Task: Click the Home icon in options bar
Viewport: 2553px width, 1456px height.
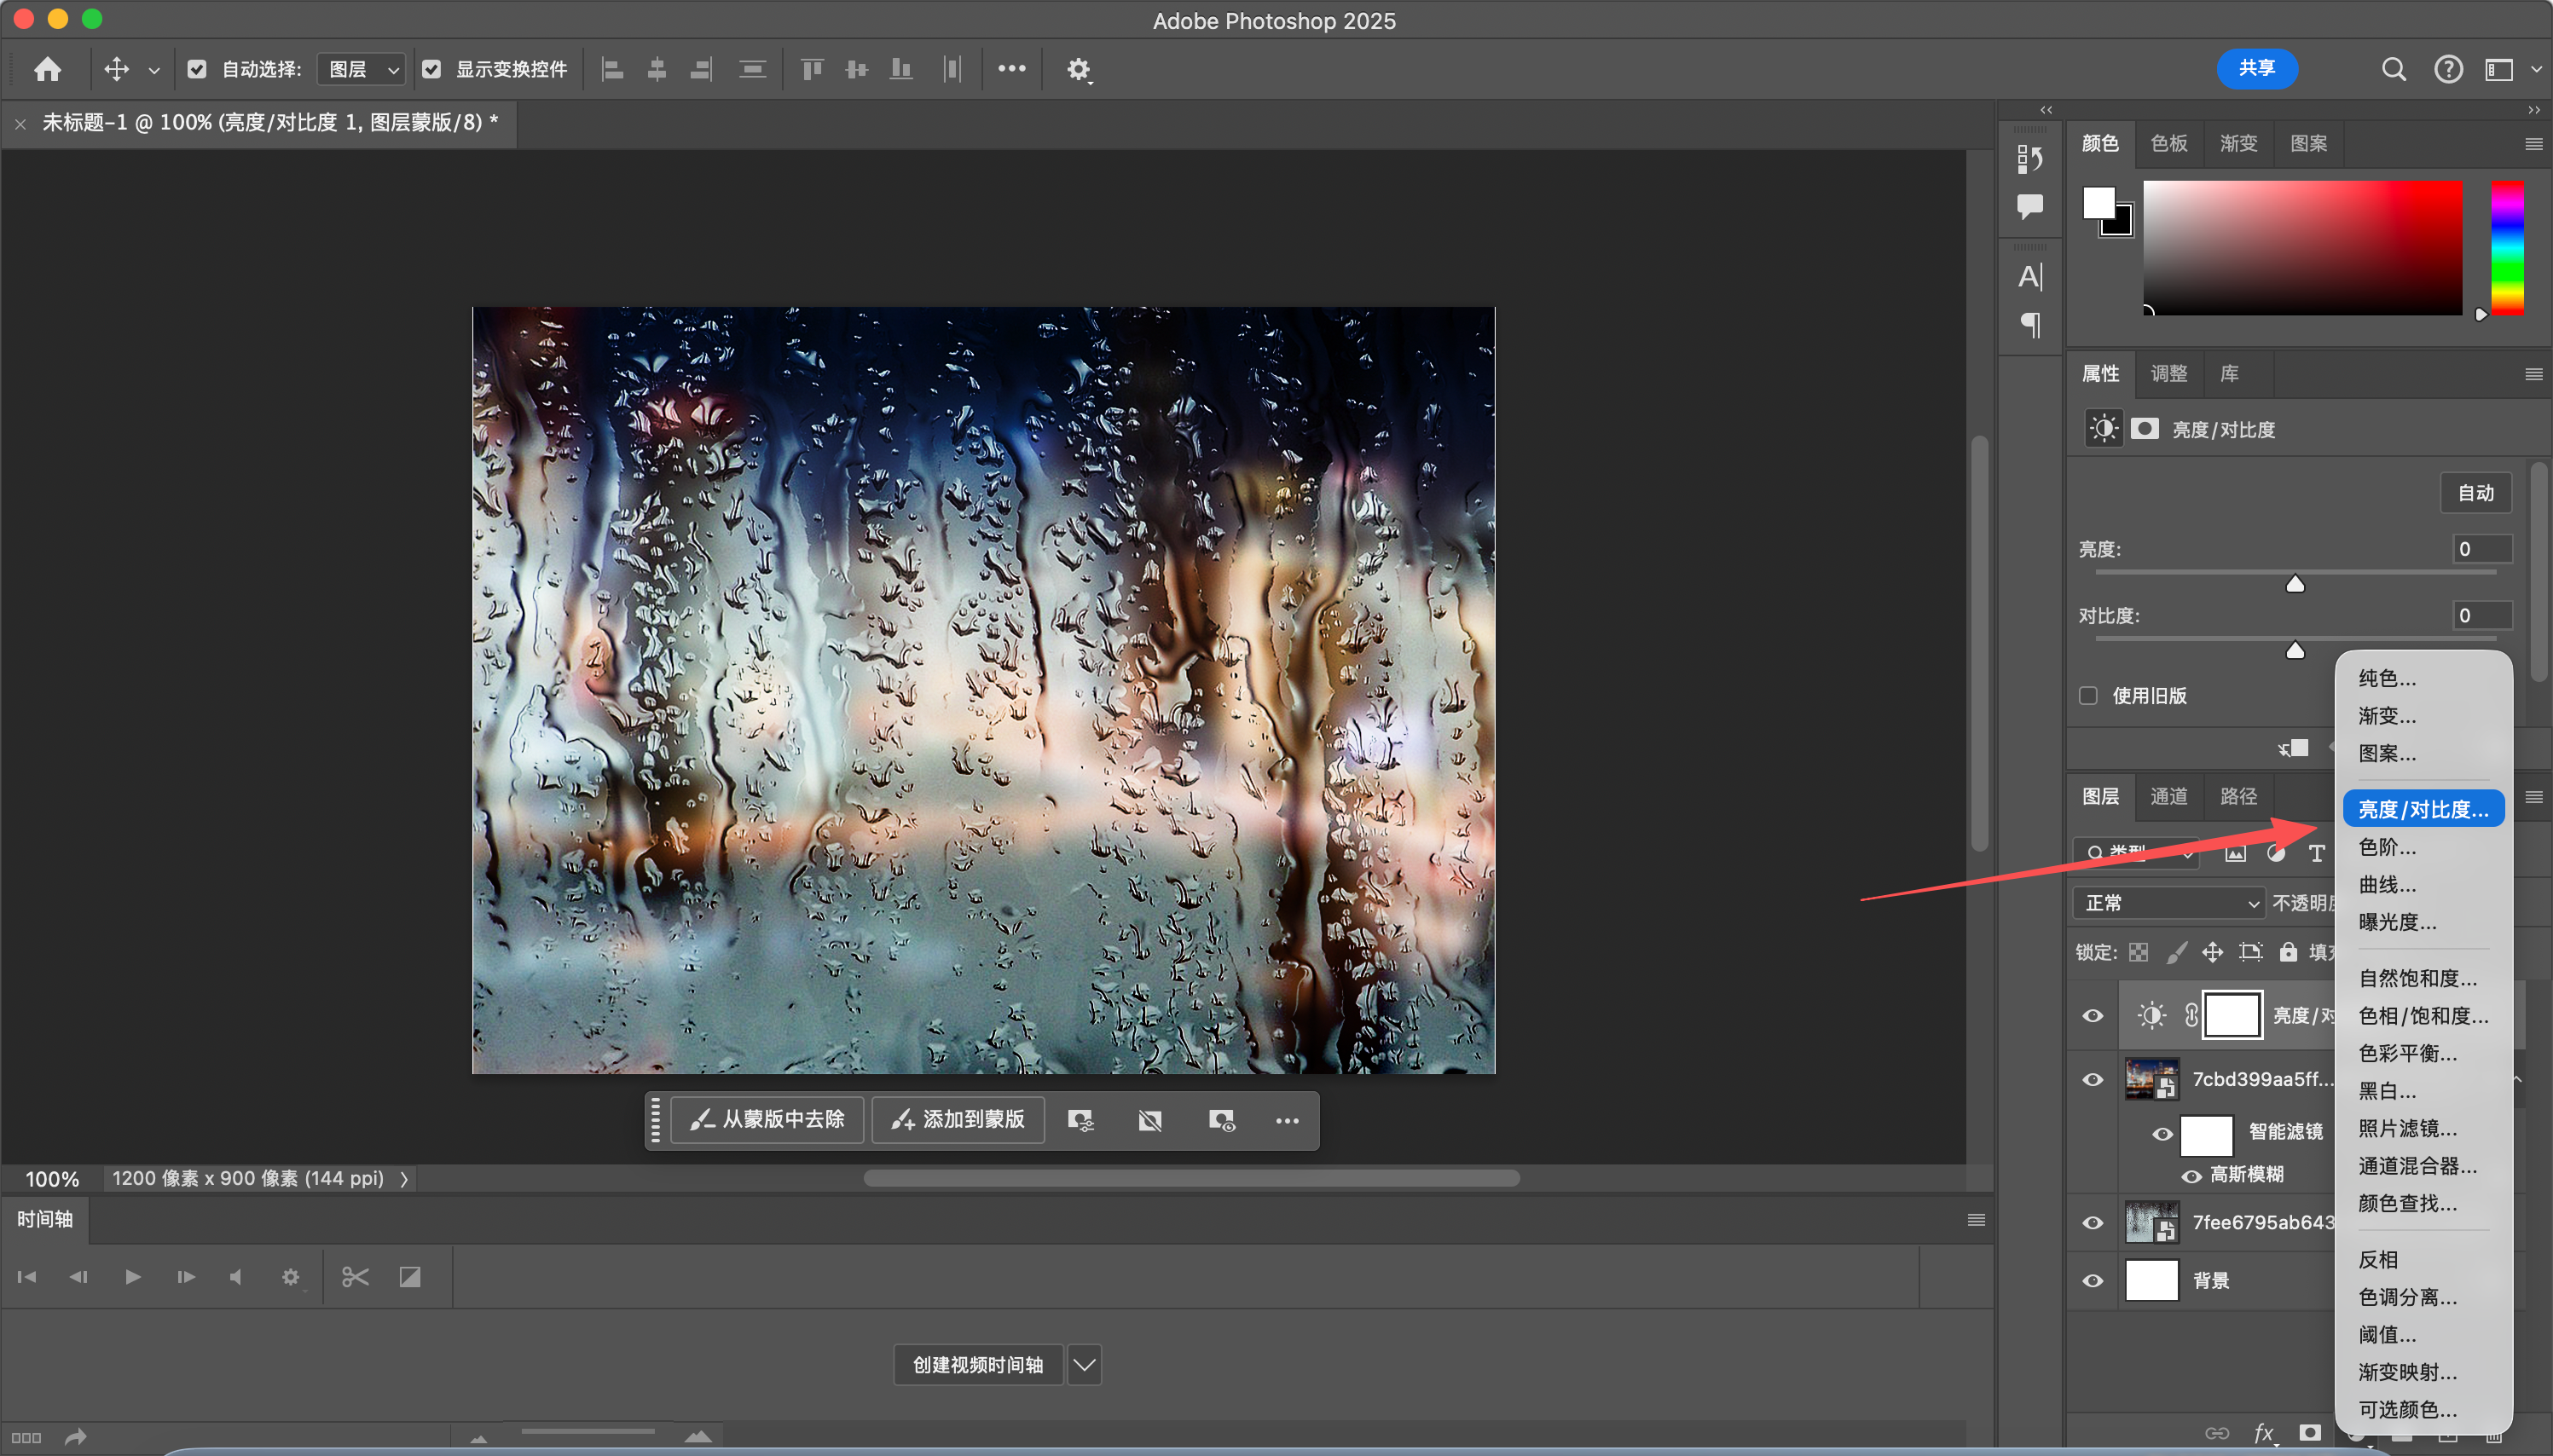Action: tap(47, 69)
